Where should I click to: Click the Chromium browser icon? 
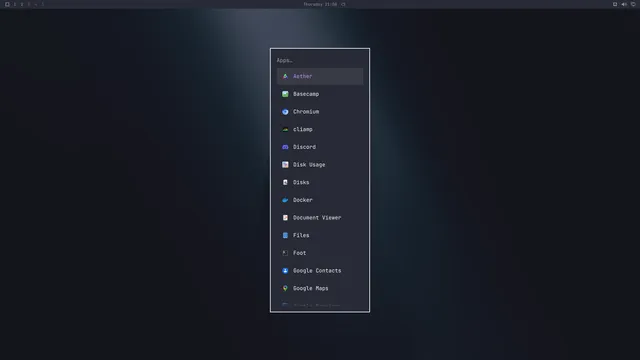click(285, 111)
